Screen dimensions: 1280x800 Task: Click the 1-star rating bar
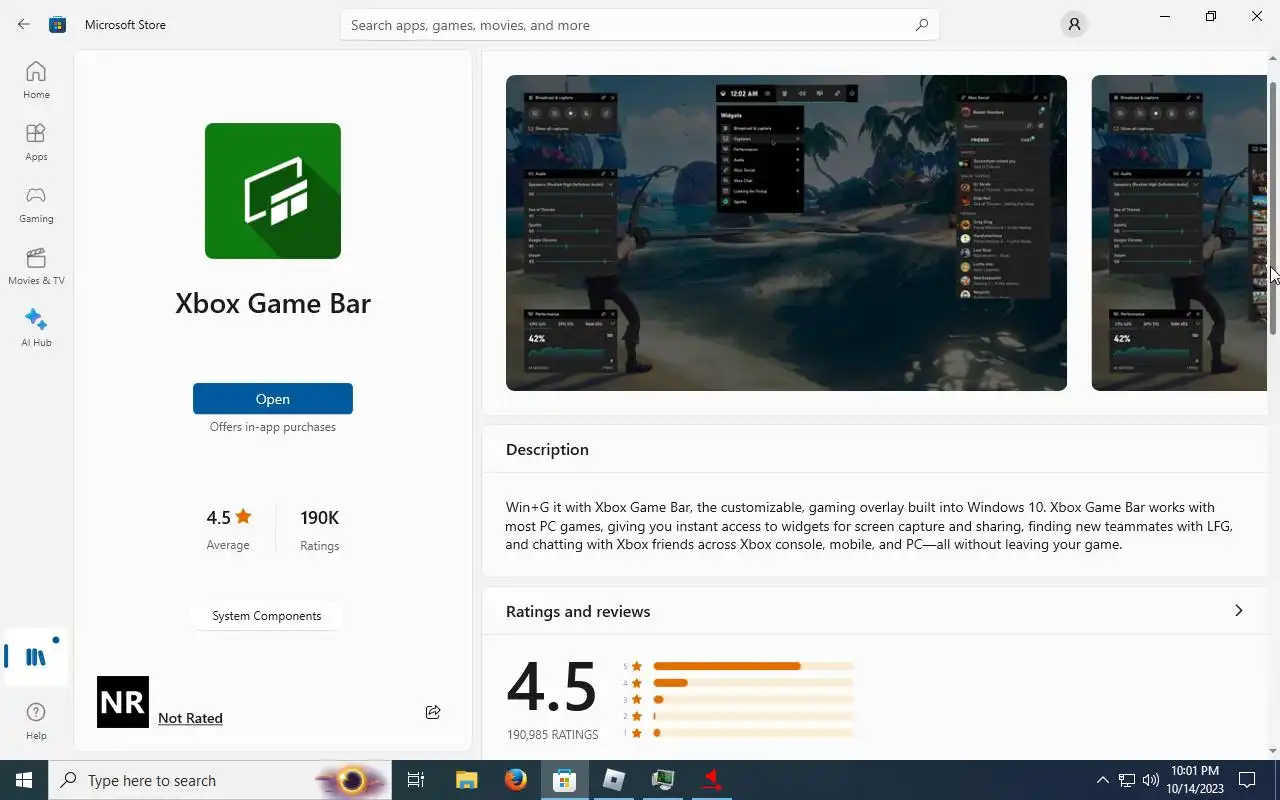(753, 733)
